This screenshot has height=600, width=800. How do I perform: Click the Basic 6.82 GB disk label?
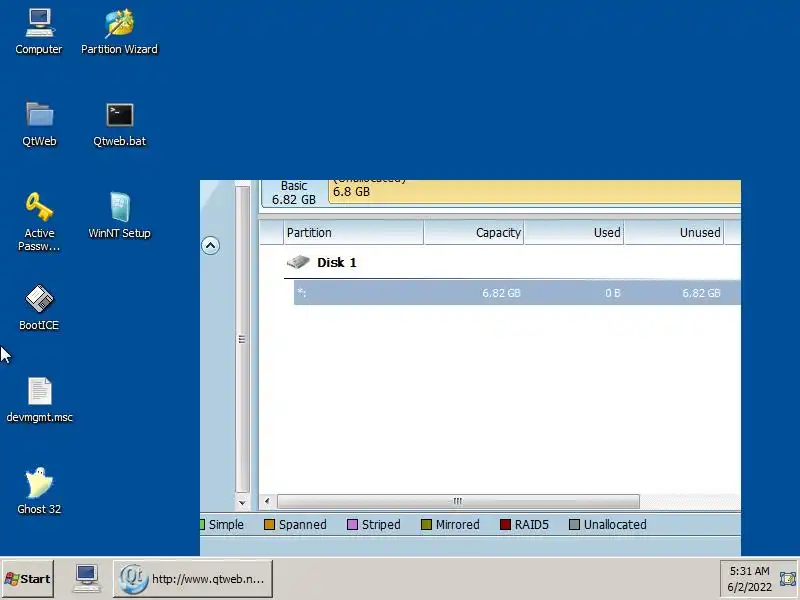(294, 193)
